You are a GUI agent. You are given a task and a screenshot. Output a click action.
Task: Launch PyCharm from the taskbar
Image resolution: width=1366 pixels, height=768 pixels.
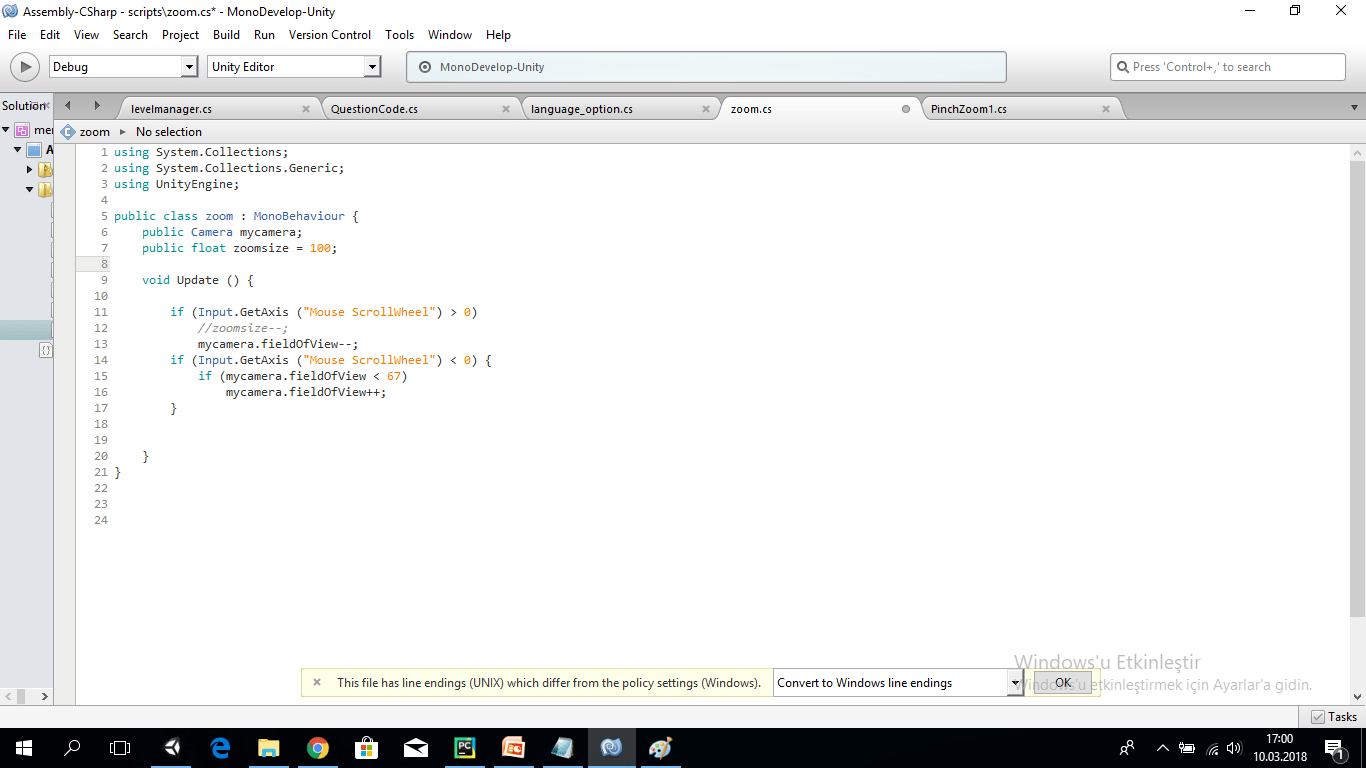click(x=464, y=747)
